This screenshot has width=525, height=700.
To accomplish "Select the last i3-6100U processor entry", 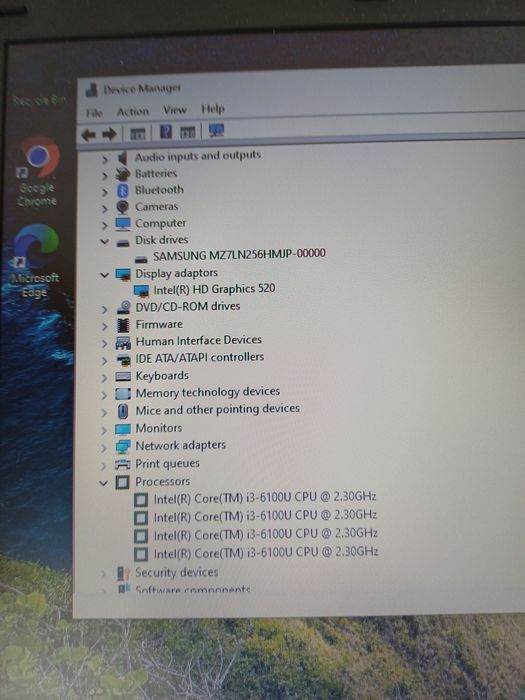I will click(266, 553).
